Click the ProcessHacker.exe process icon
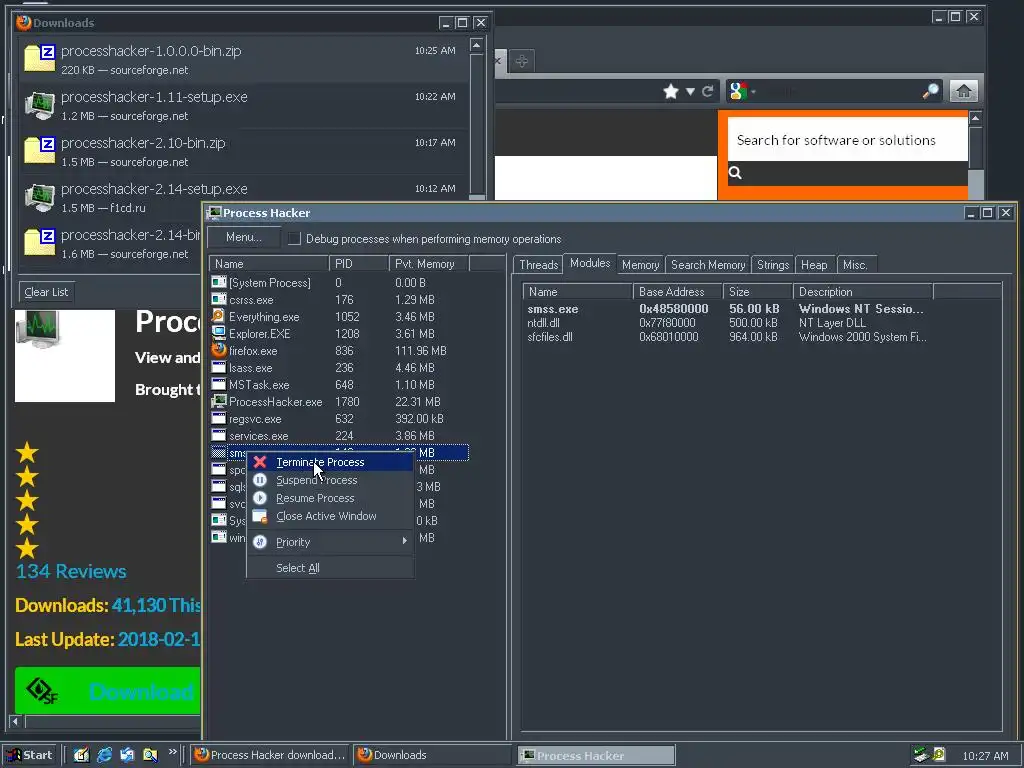This screenshot has width=1024, height=768. 219,402
